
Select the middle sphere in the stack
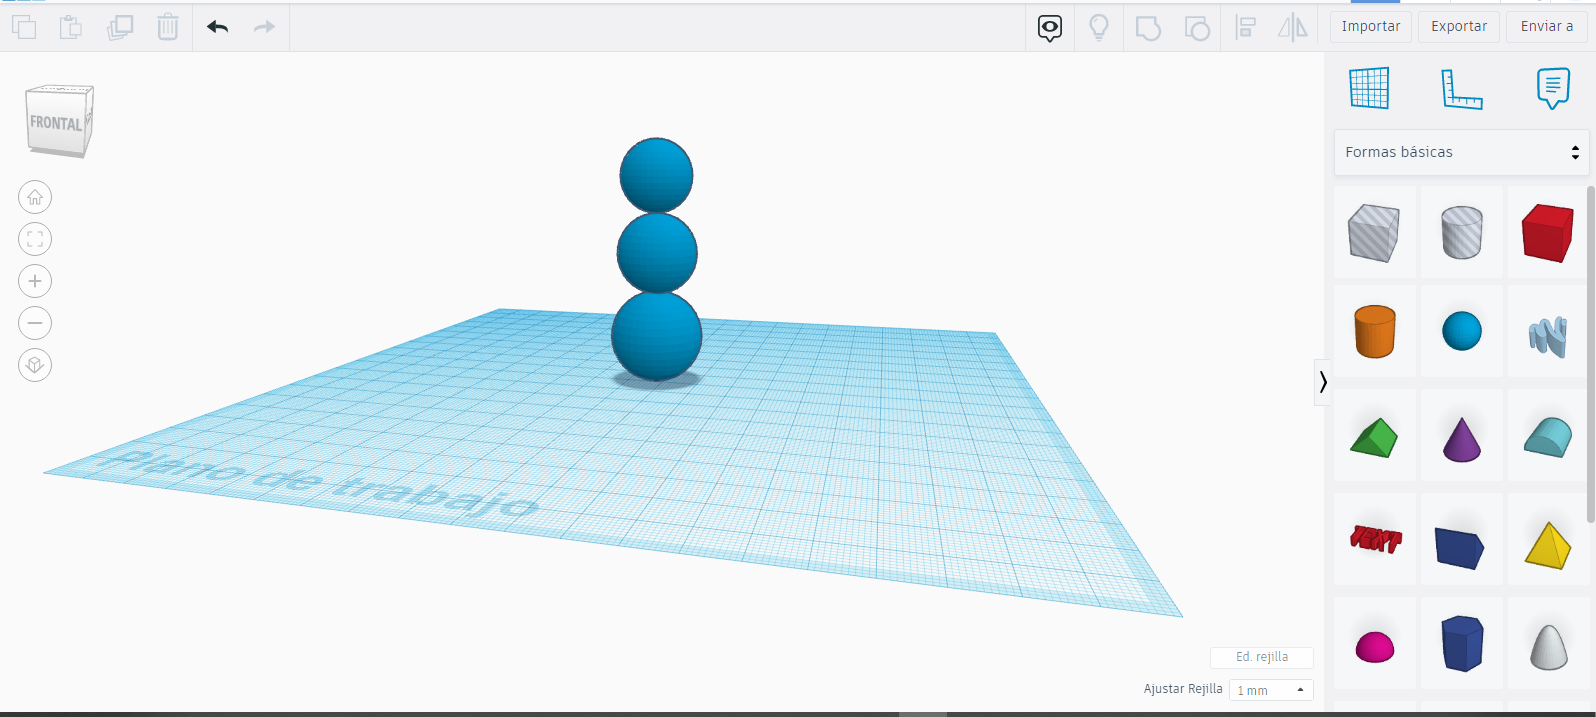coord(657,254)
